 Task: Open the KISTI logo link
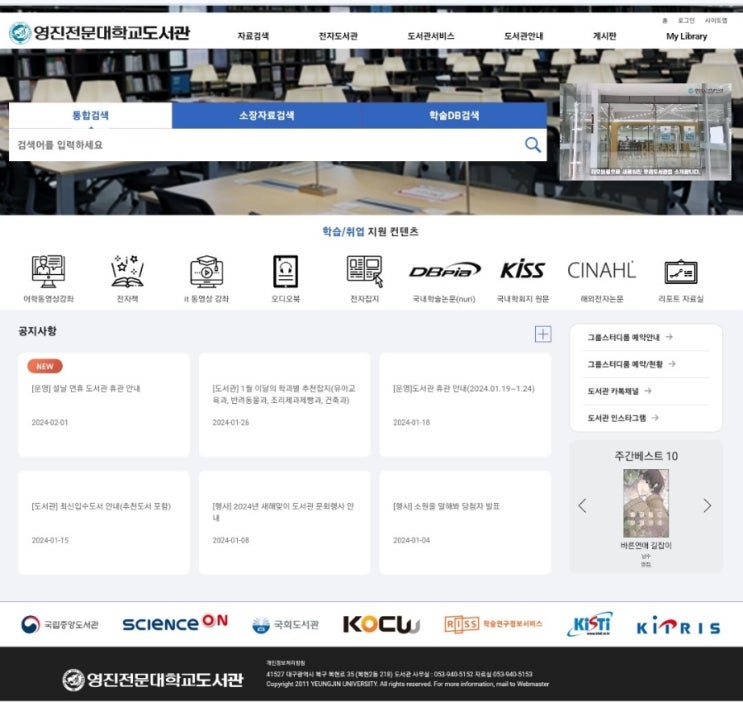[590, 624]
